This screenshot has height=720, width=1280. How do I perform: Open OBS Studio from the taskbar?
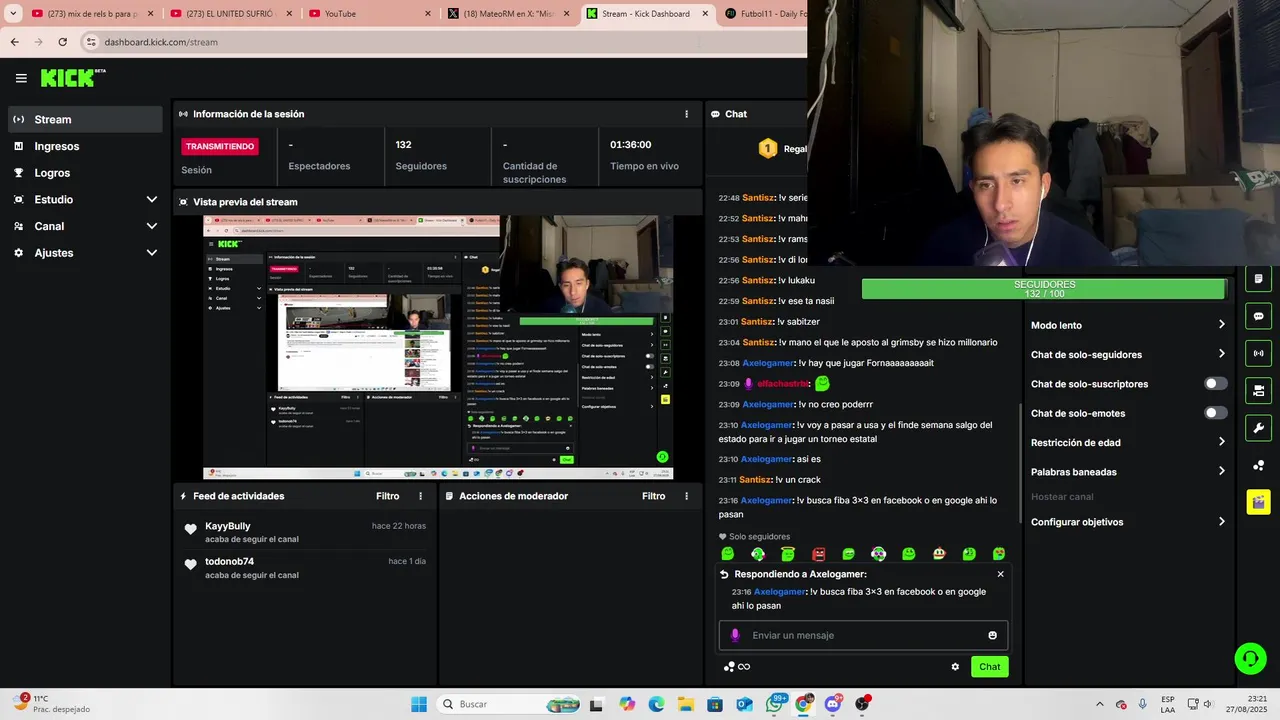862,704
